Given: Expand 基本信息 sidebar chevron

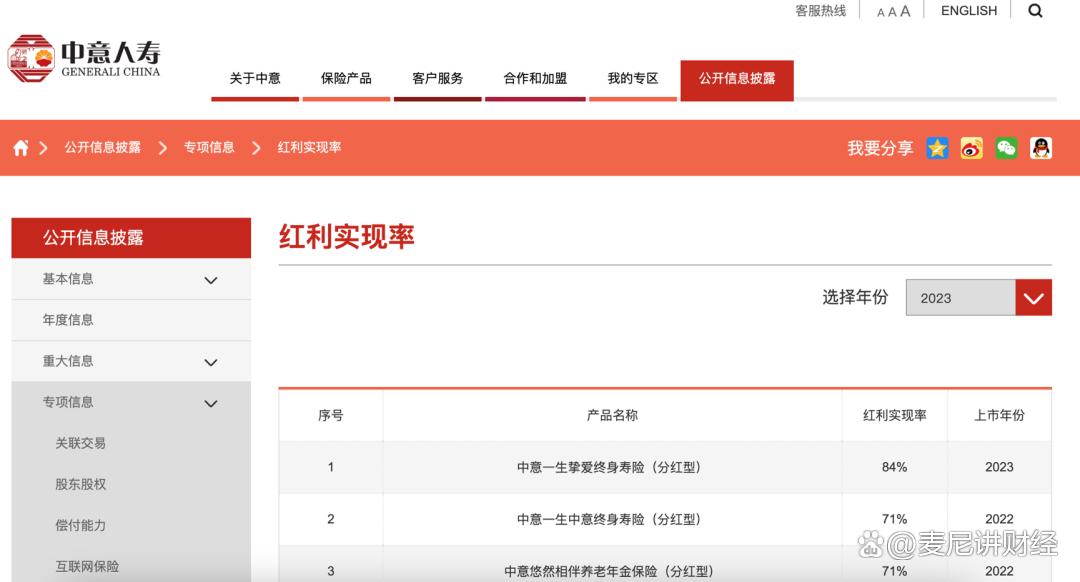Looking at the screenshot, I should [211, 280].
